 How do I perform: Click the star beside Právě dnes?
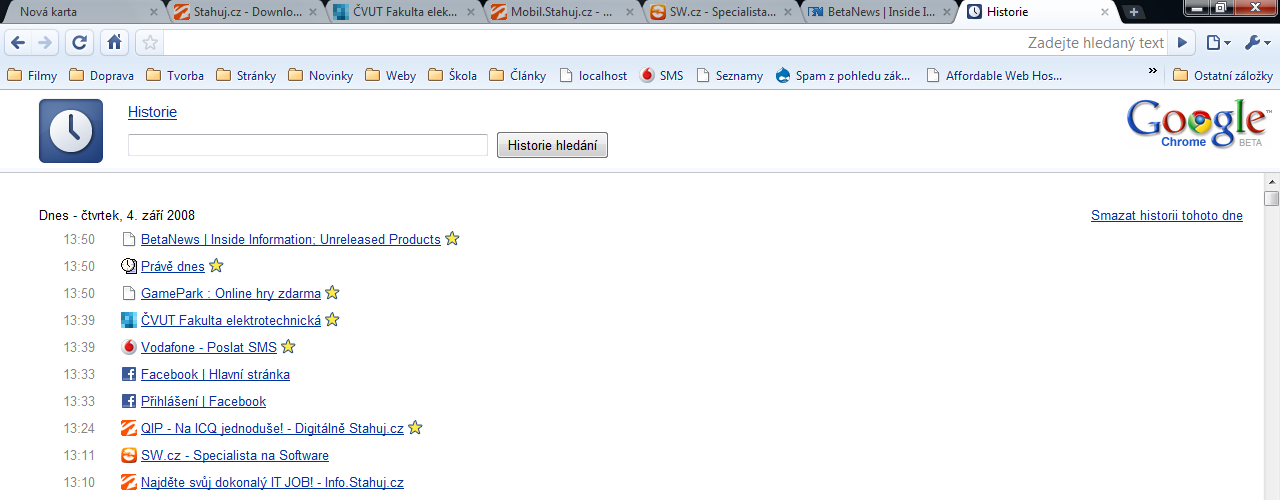[216, 266]
